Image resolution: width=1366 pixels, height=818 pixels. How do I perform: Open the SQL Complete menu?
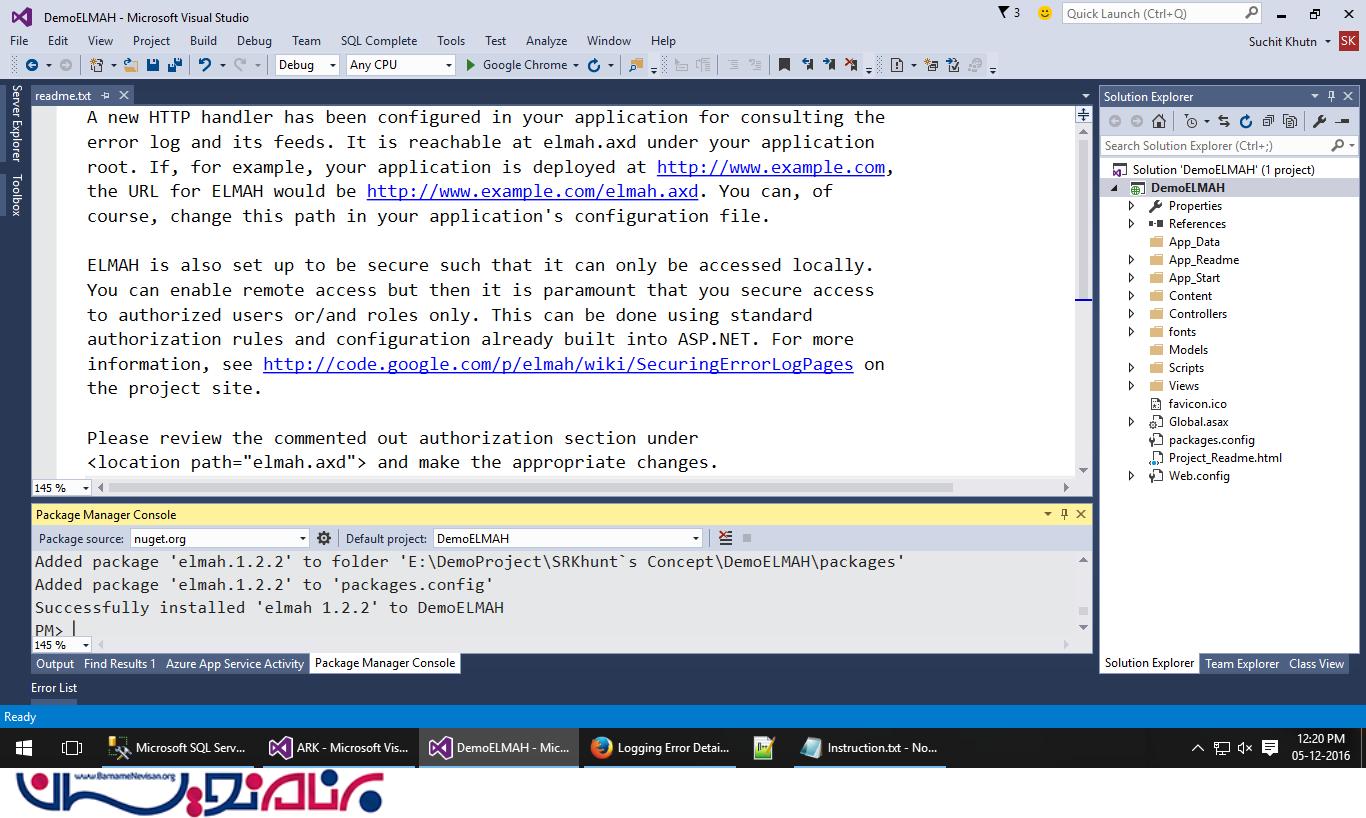click(378, 41)
